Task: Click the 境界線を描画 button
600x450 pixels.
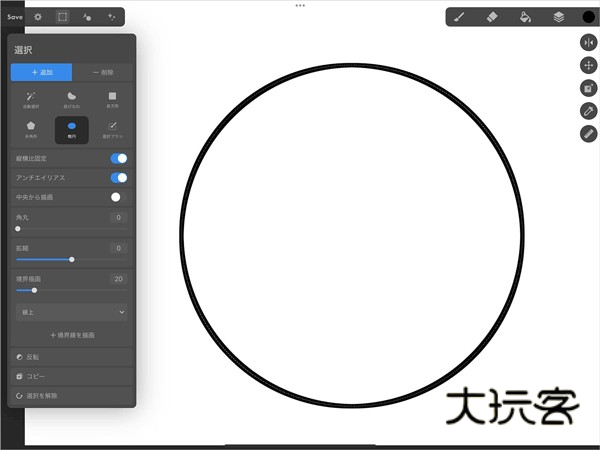Action: point(71,335)
